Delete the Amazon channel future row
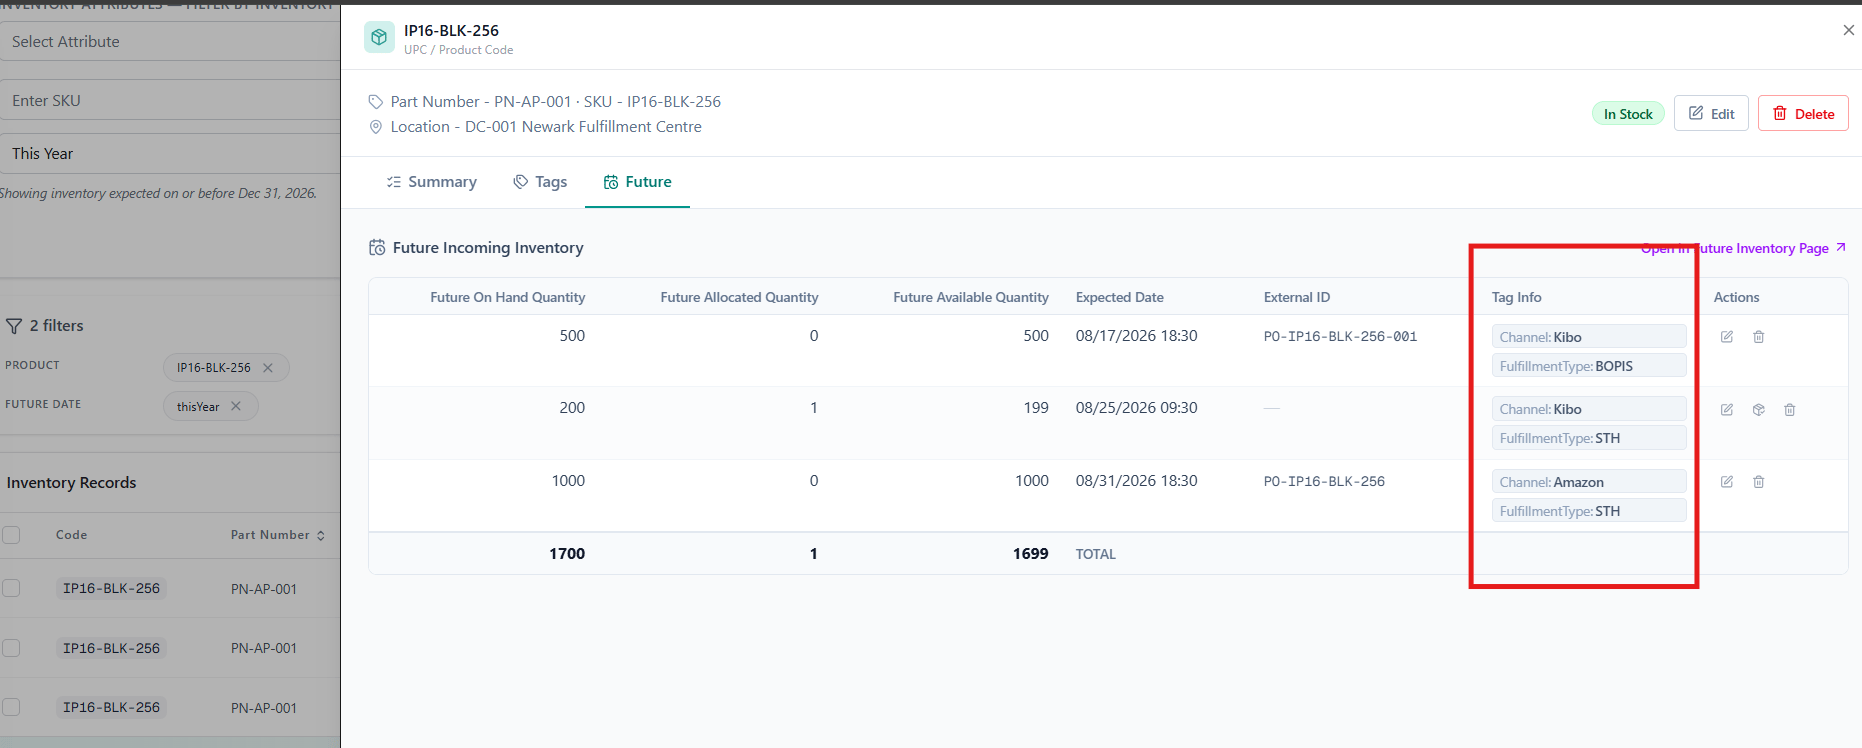The width and height of the screenshot is (1862, 748). (x=1759, y=482)
